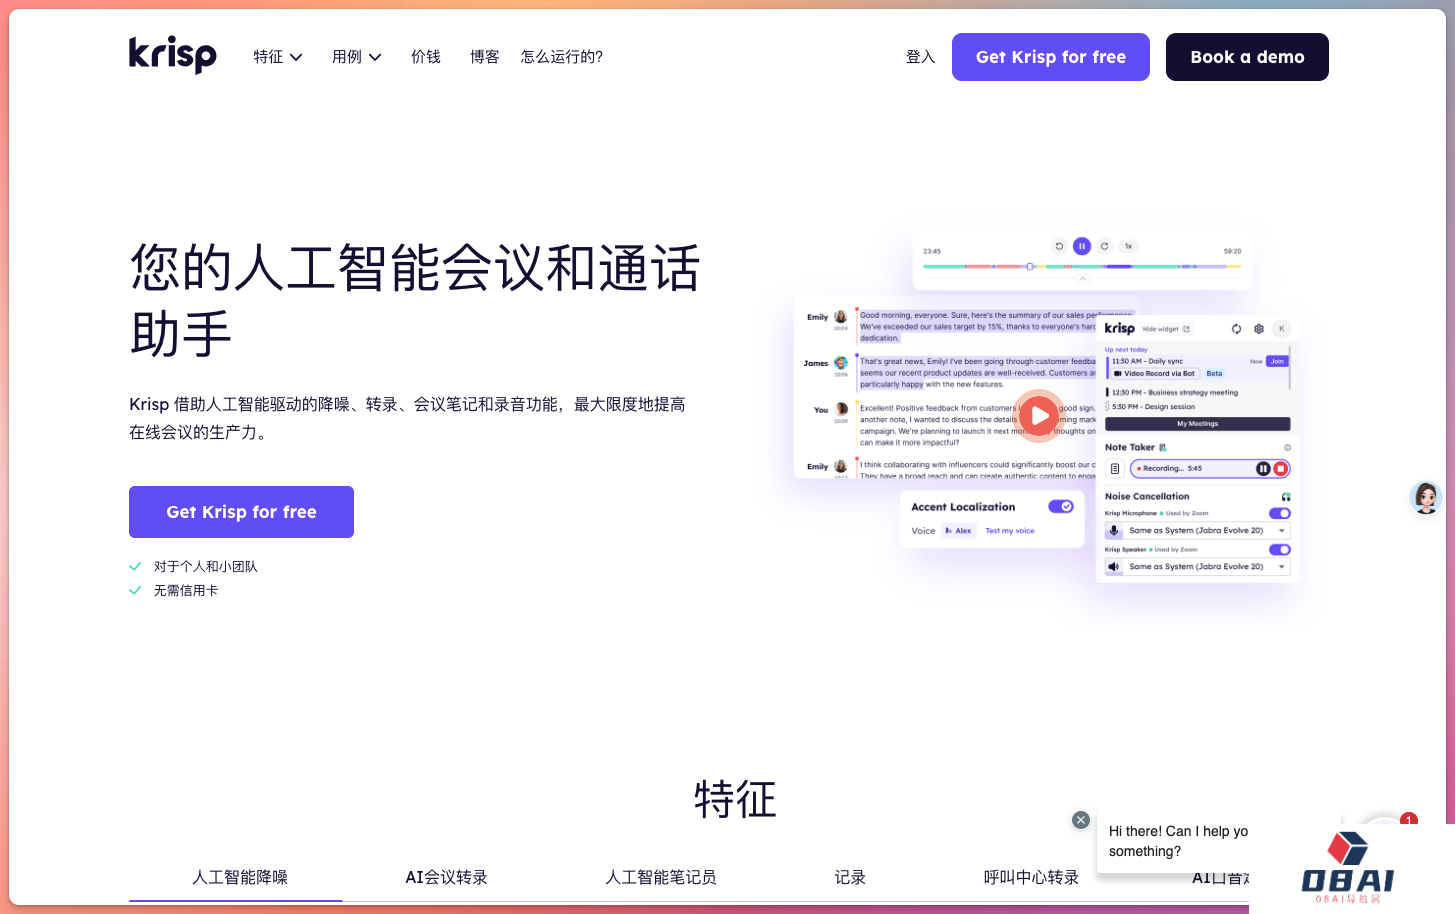The height and width of the screenshot is (914, 1455).
Task: Click the microphone icon in device selector
Action: [1114, 531]
